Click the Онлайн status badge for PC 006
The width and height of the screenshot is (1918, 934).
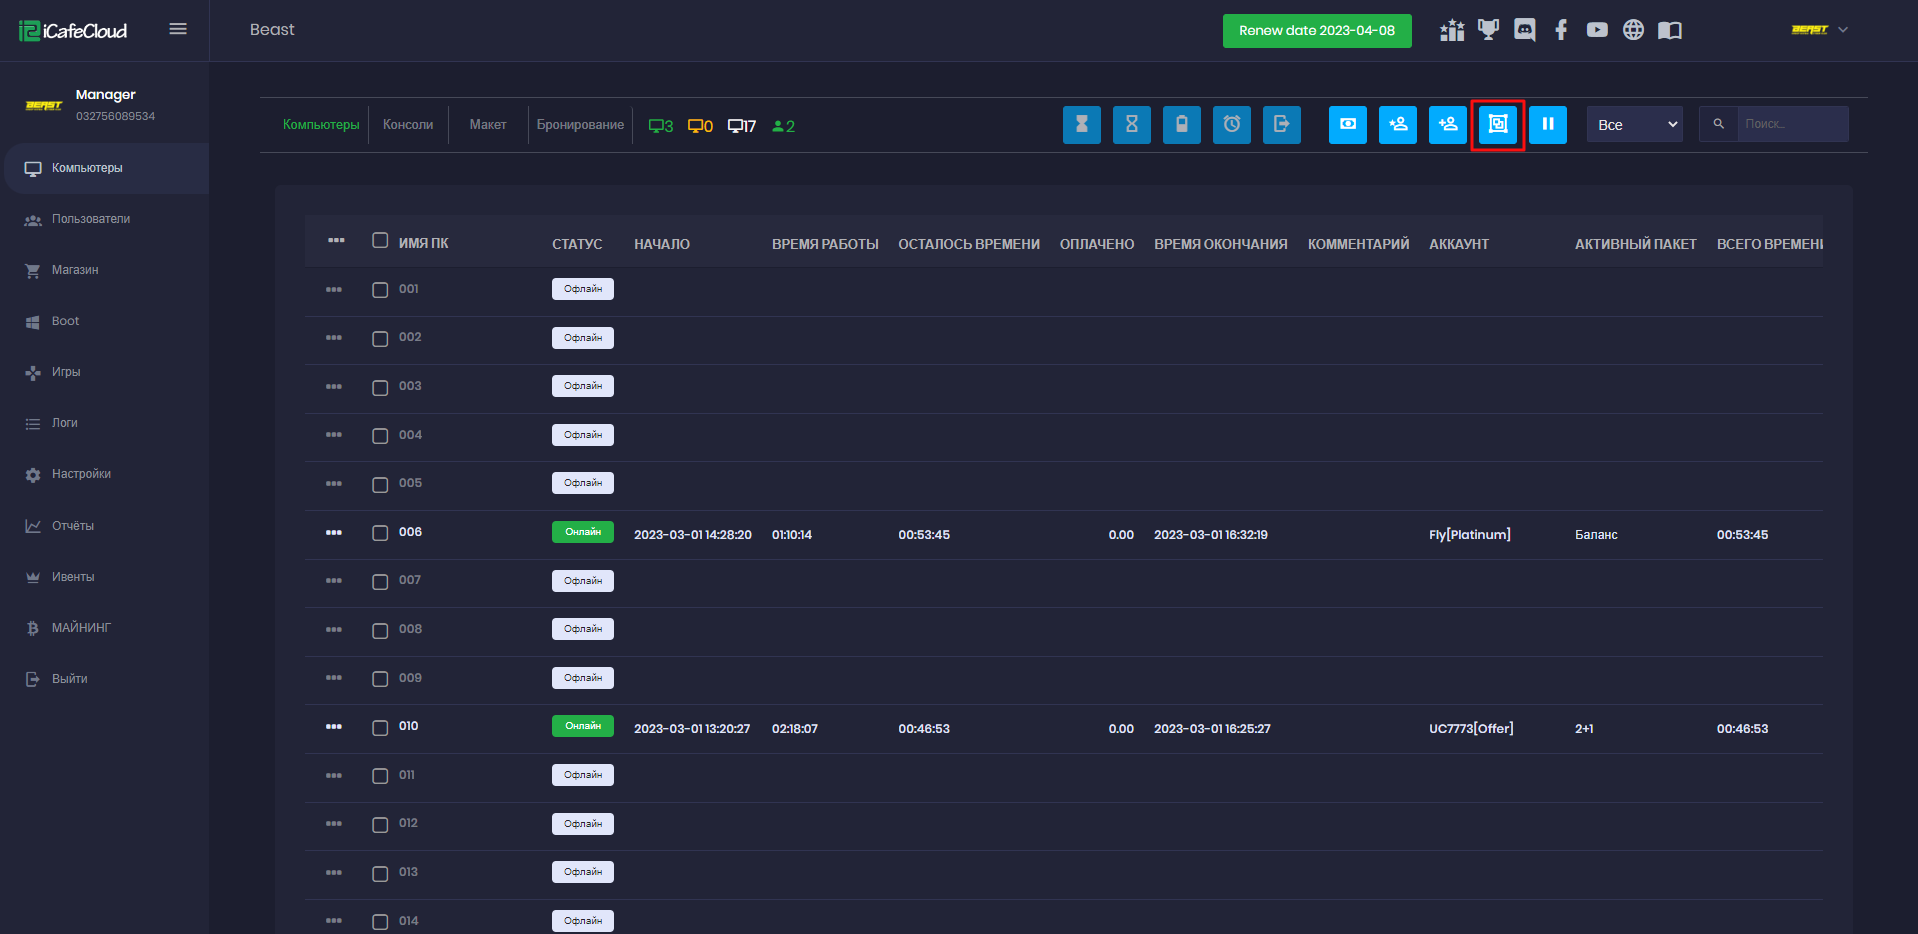coord(583,532)
